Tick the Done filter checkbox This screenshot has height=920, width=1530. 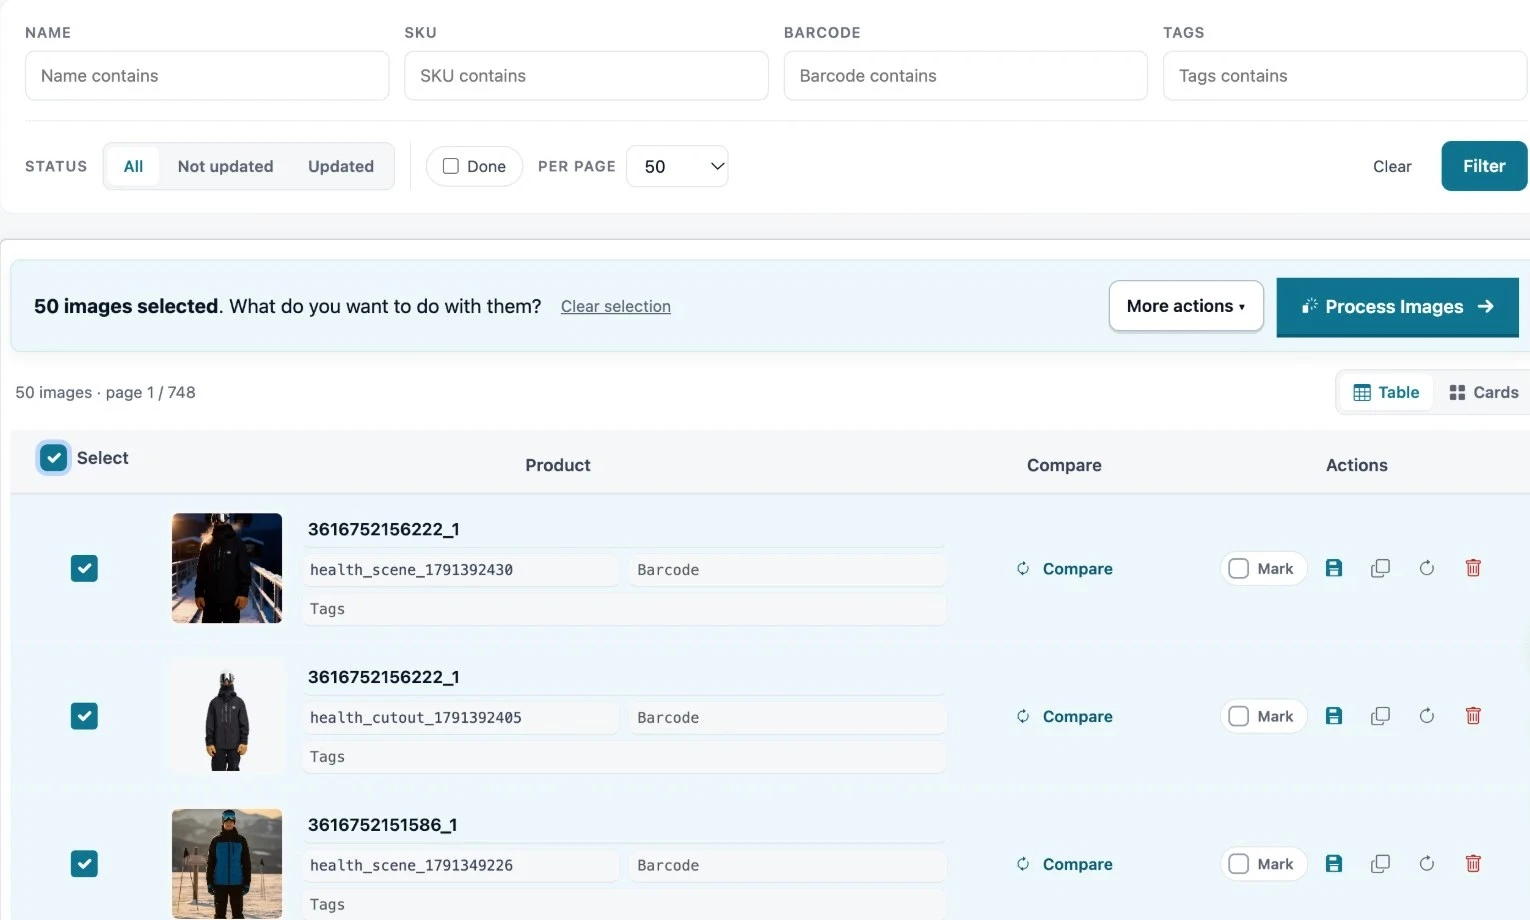(451, 166)
